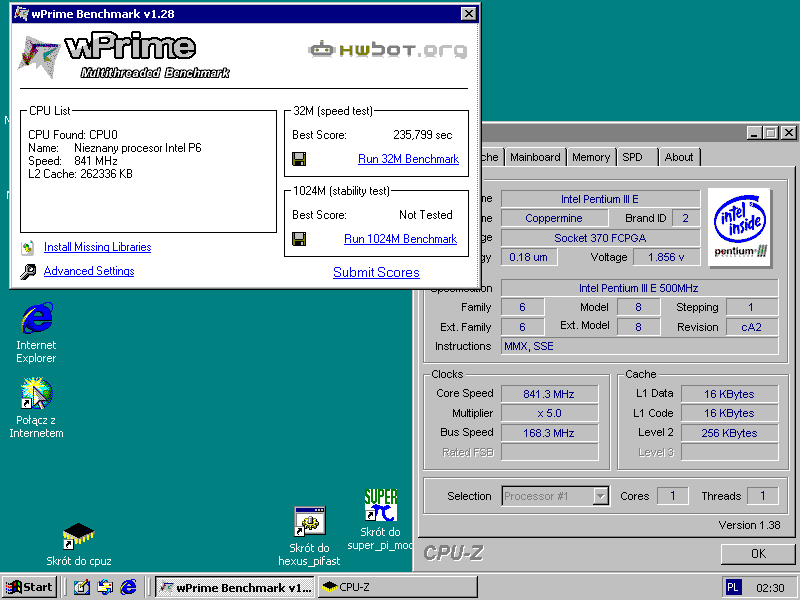Open the Advanced Settings link

[x=89, y=271]
